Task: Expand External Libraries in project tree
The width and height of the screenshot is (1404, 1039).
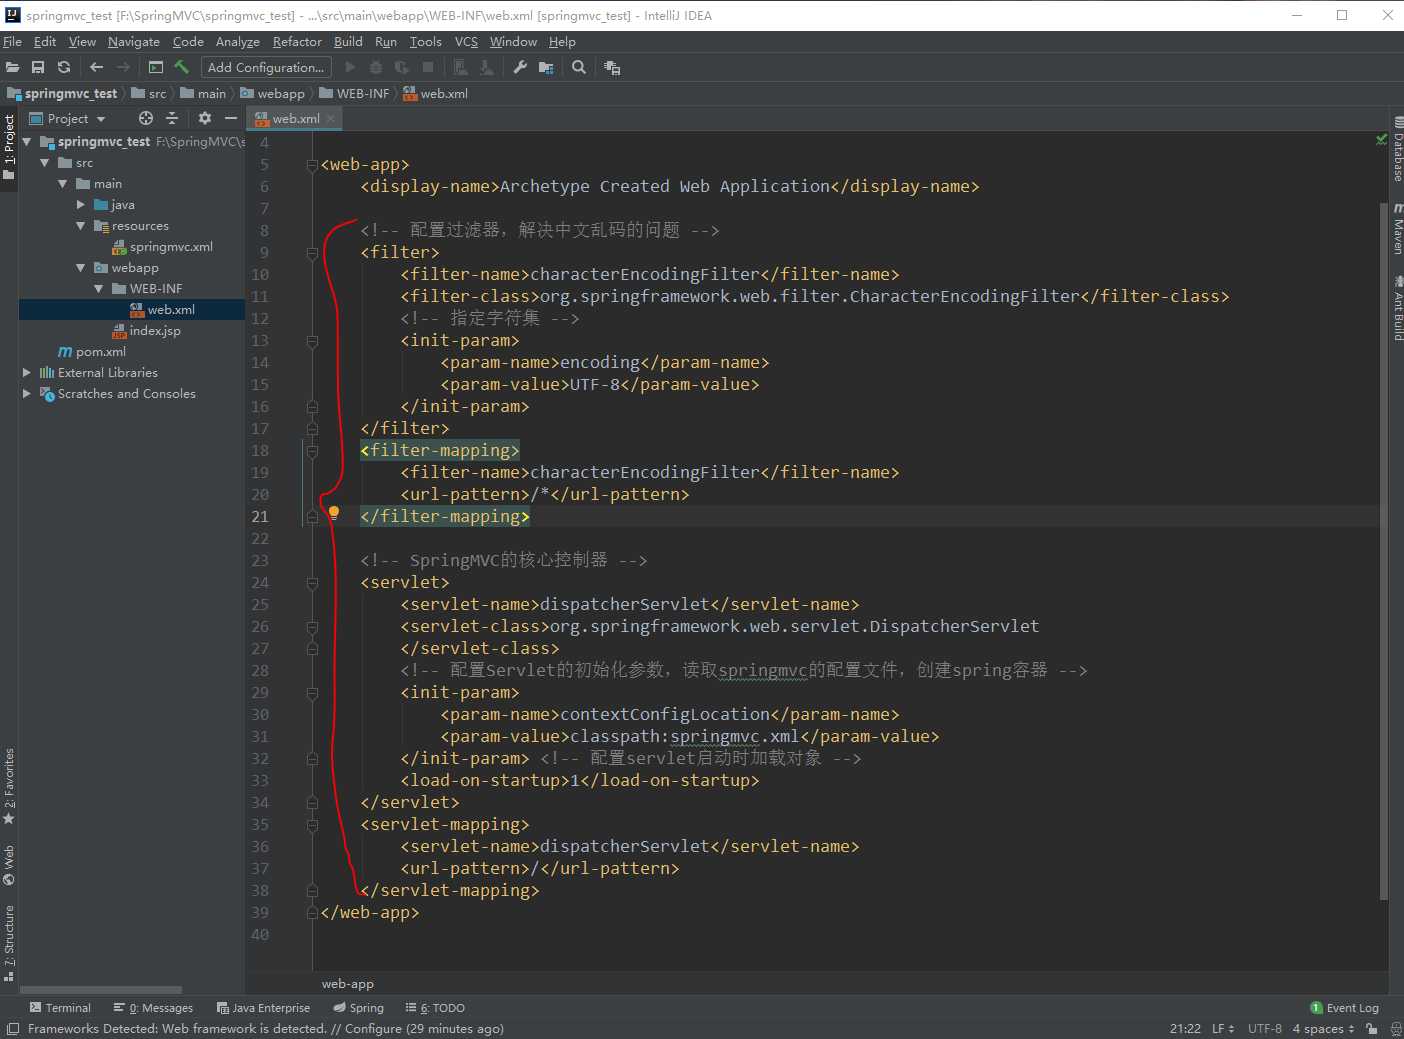Action: pos(27,373)
